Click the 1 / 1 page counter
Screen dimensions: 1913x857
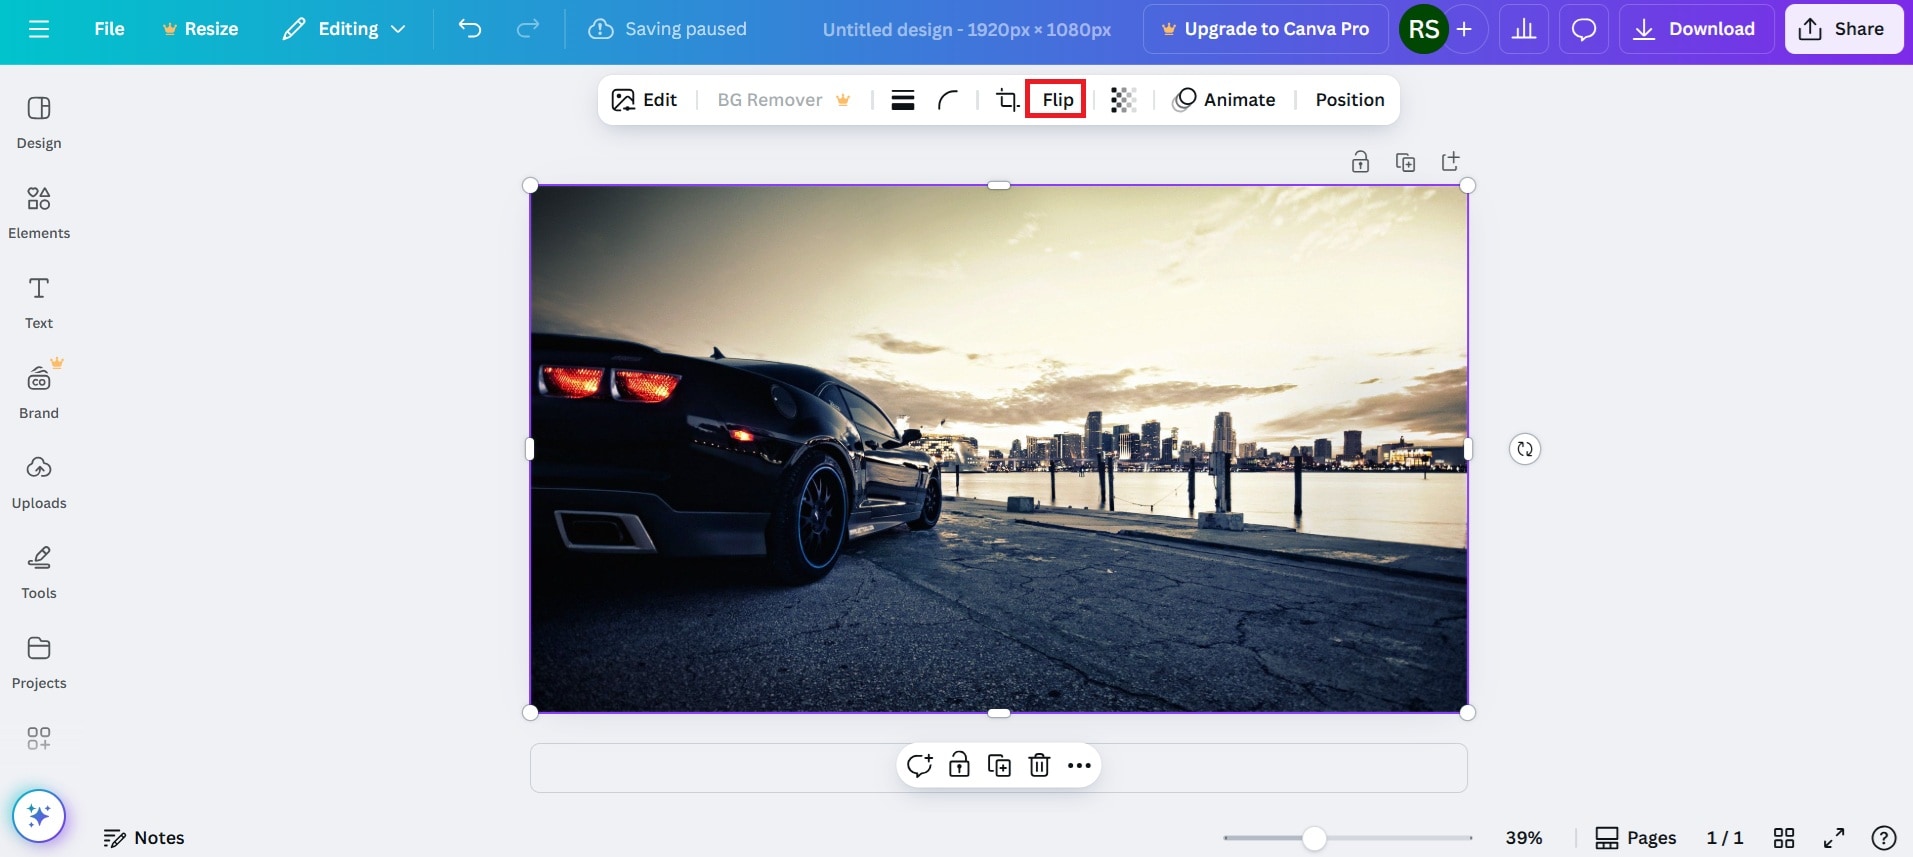1725,838
